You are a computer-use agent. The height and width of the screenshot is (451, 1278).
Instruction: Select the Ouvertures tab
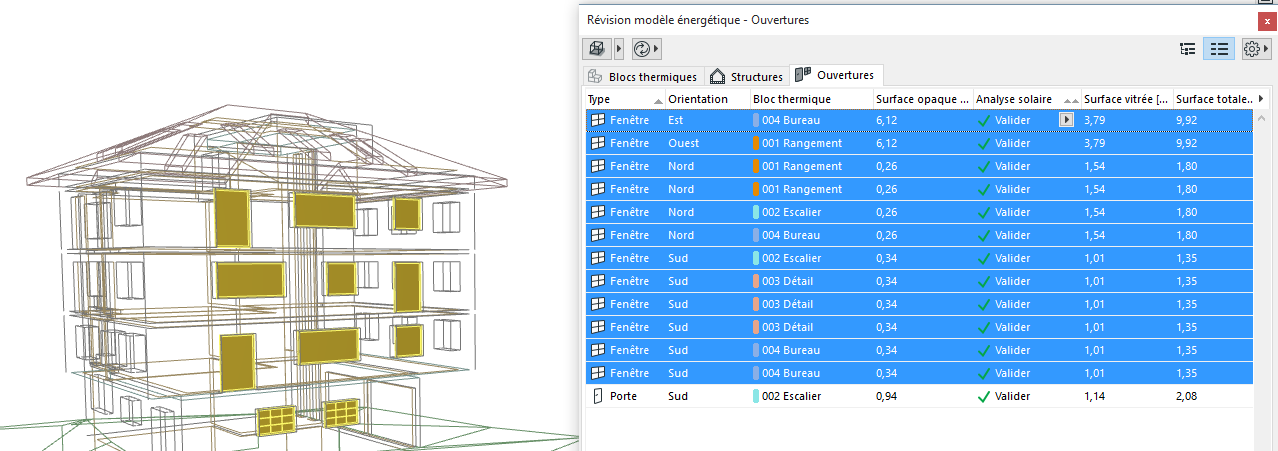coord(836,75)
